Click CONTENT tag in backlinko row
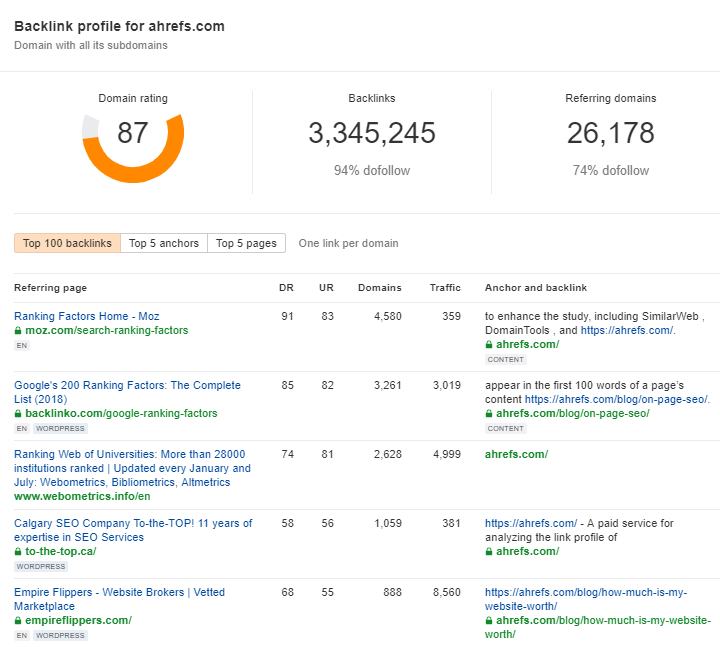The height and width of the screenshot is (647, 720). [x=506, y=428]
